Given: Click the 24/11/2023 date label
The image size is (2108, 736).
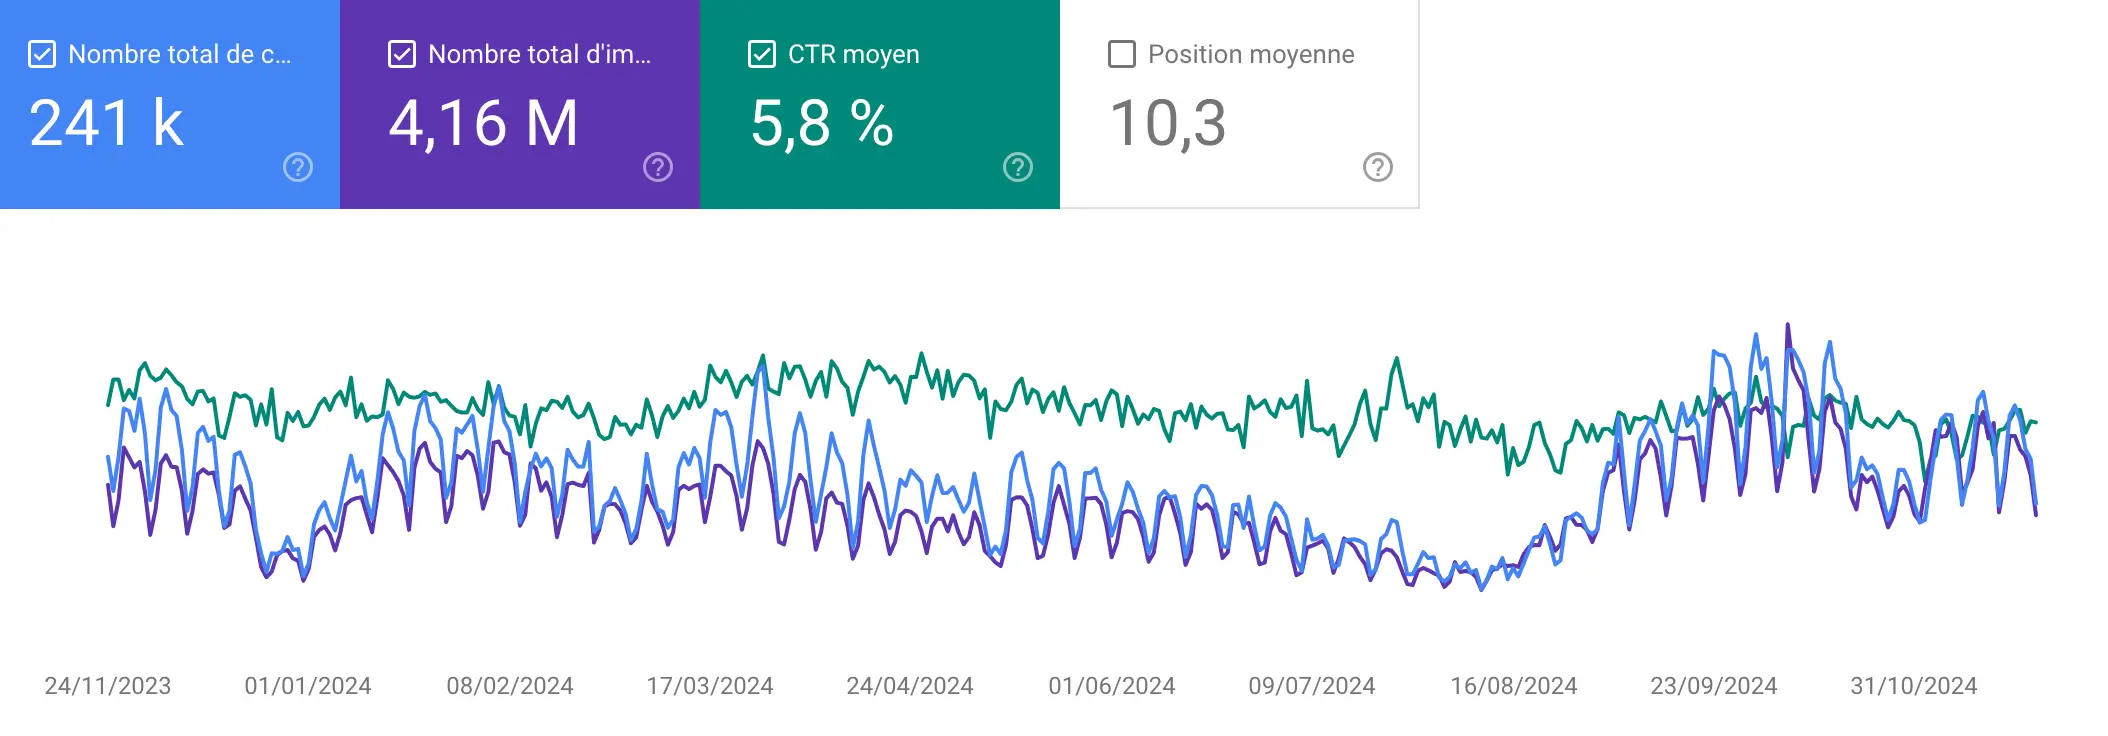Looking at the screenshot, I should point(108,686).
